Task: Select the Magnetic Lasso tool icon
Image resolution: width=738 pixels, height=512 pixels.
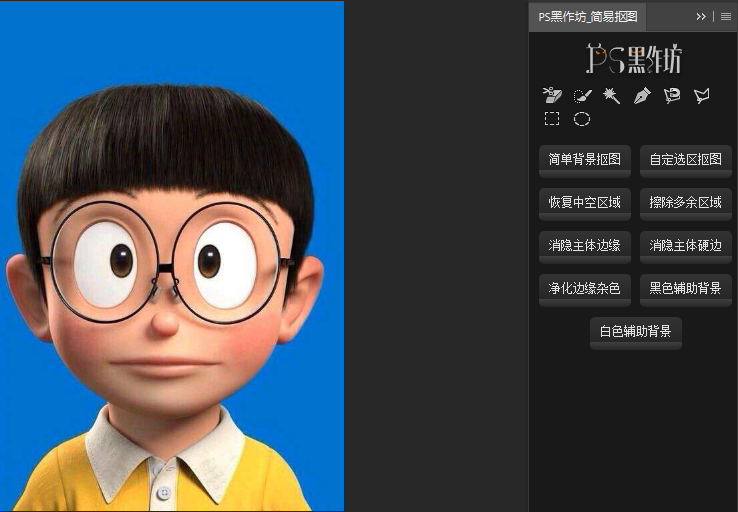Action: coord(672,95)
